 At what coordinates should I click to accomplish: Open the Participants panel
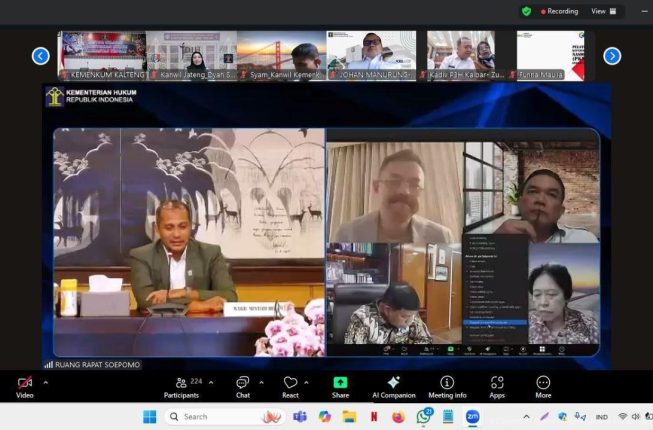tap(182, 387)
